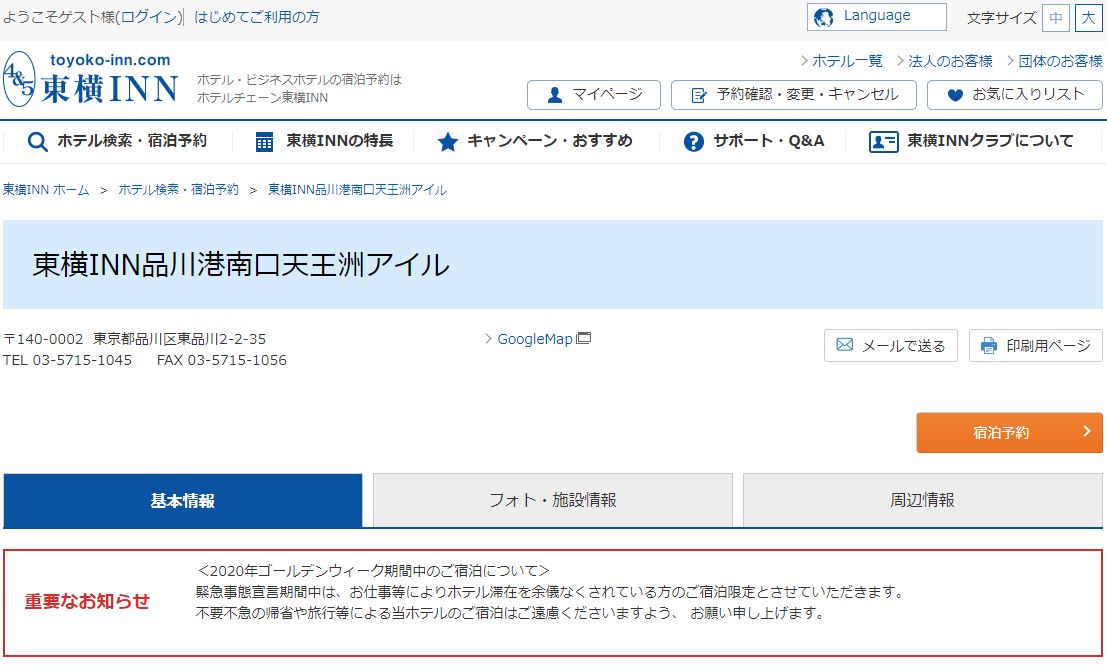Select 東横INNクラブについて menu

click(x=971, y=141)
